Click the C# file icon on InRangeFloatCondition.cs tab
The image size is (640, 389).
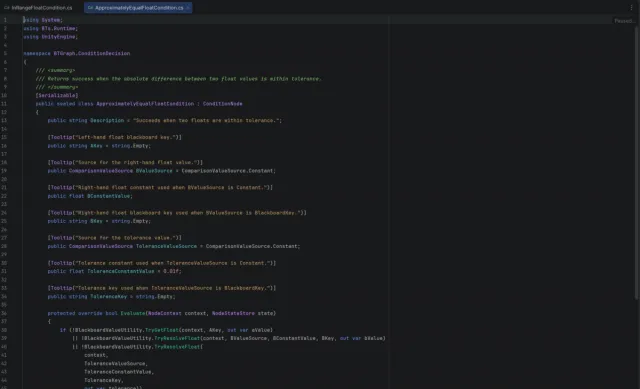click(7, 8)
